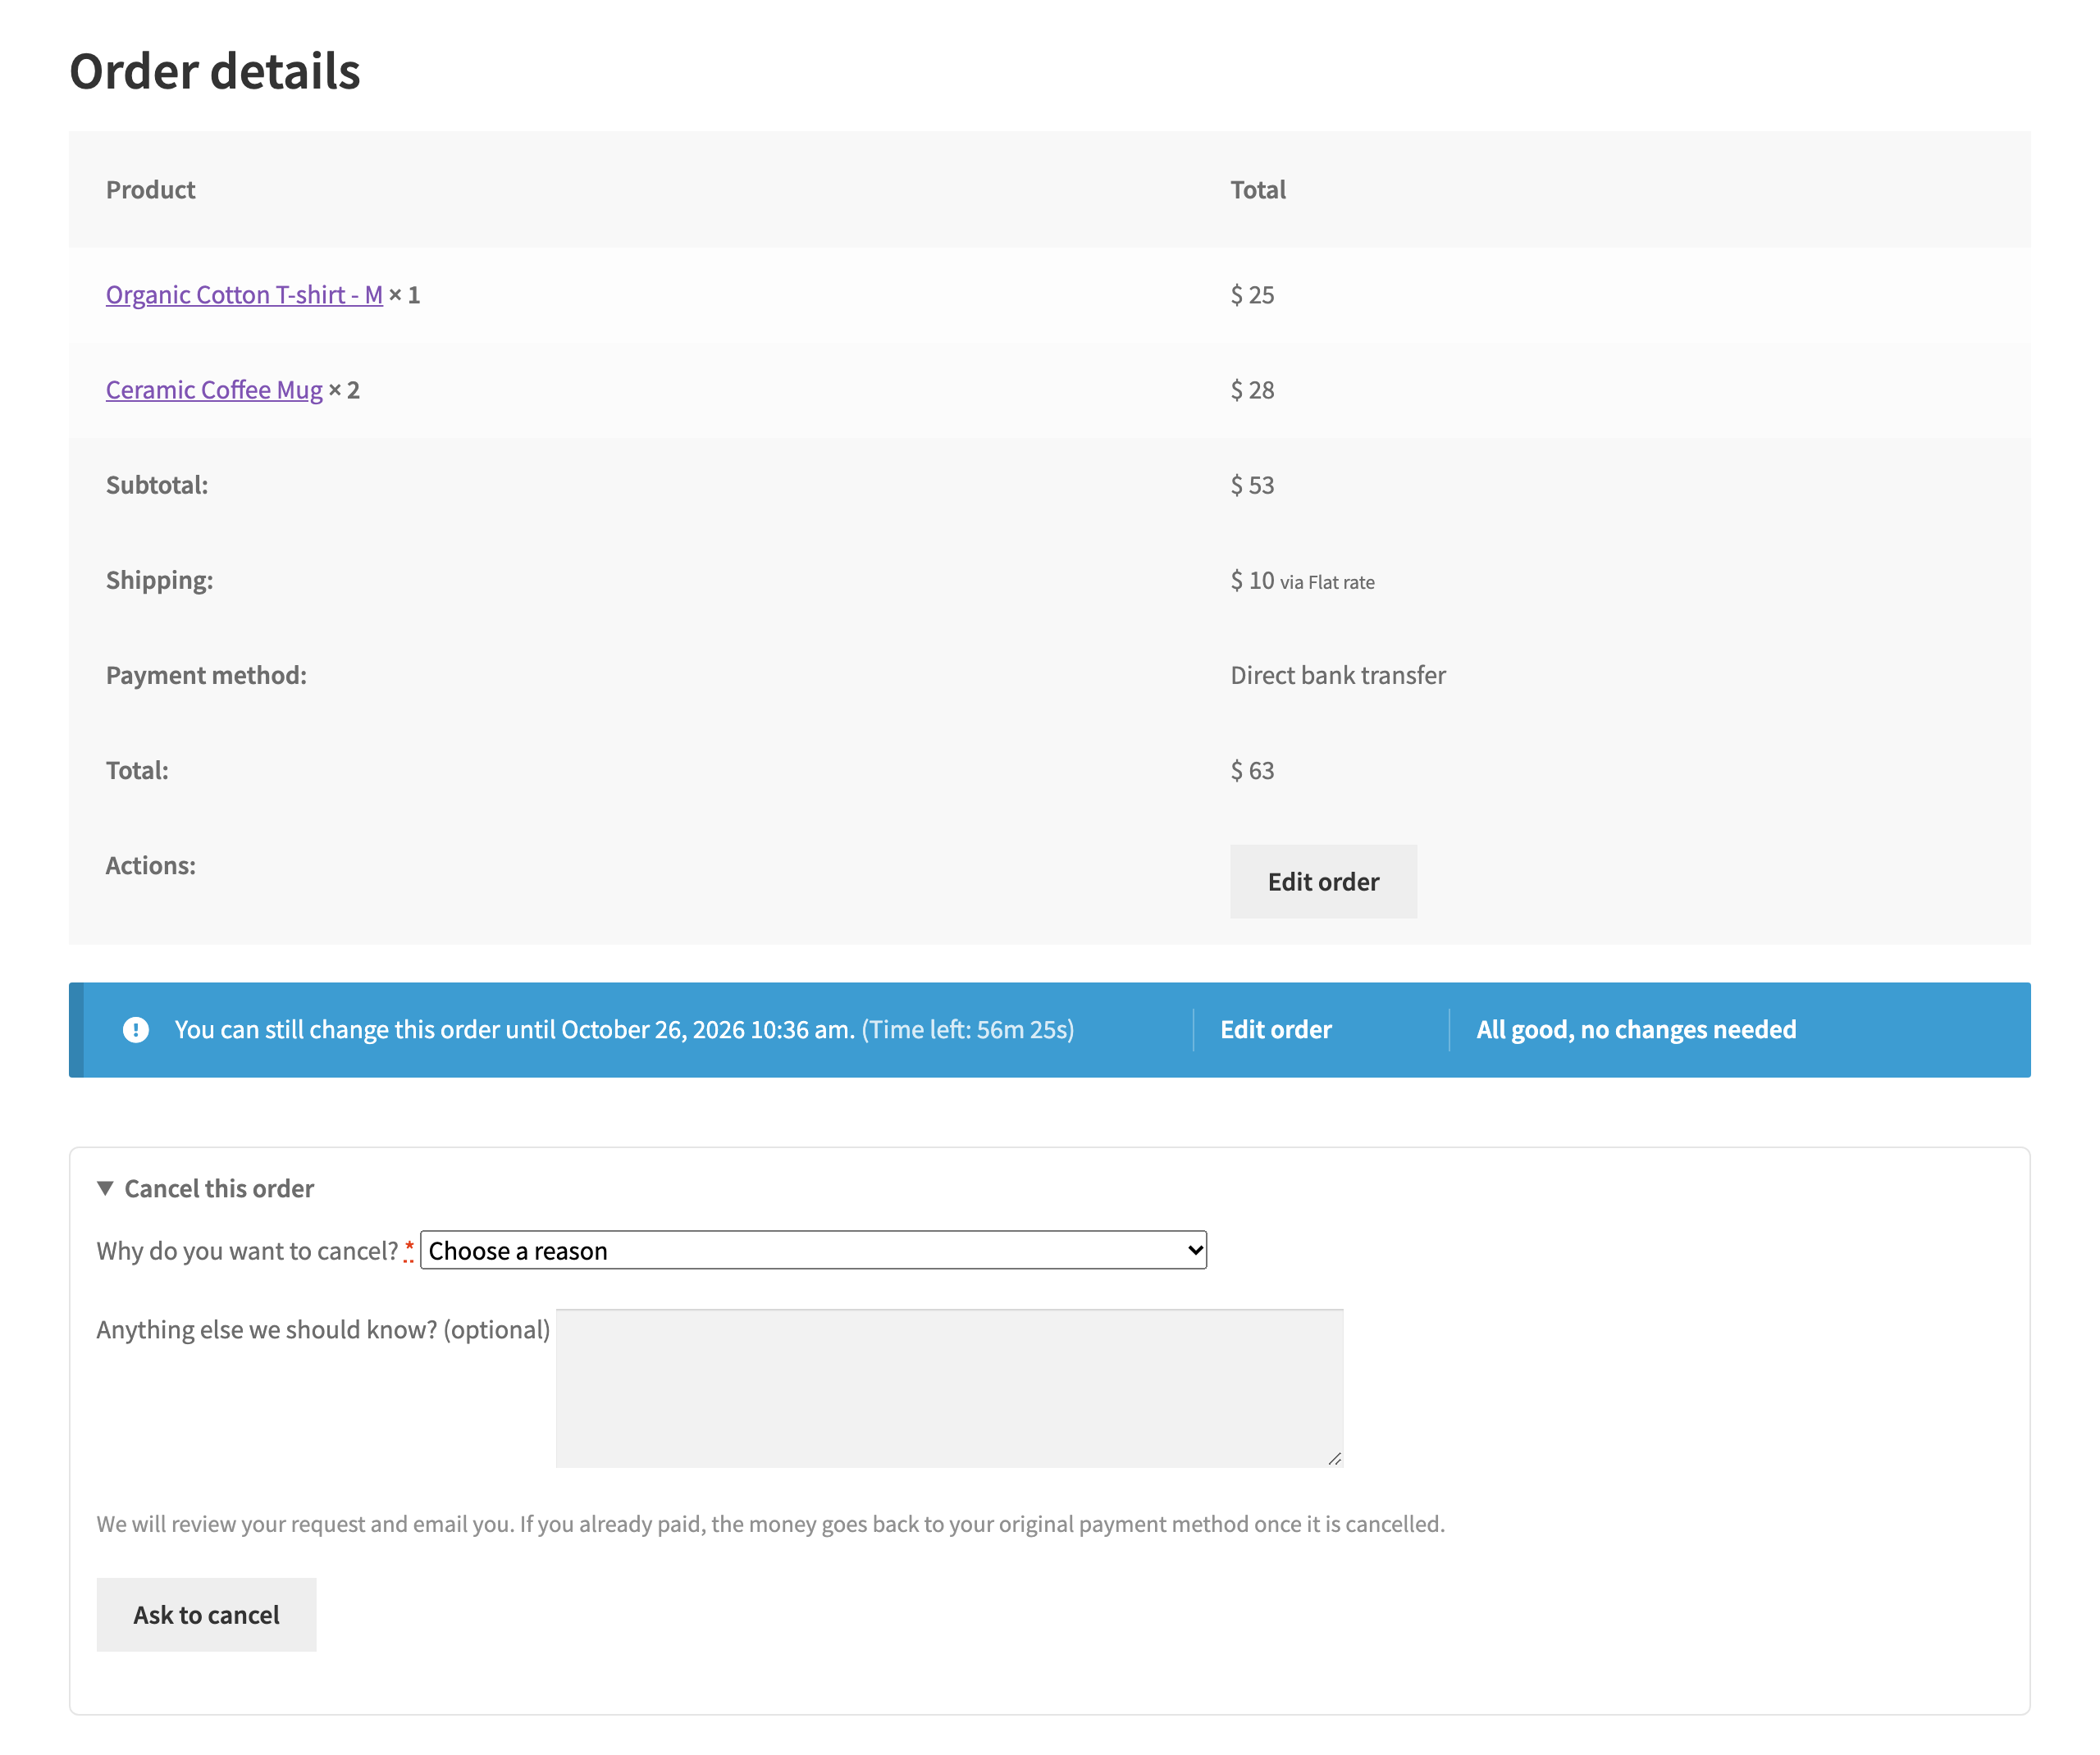
Task: Focus the 'Anything else we should know?' textarea
Action: pos(949,1388)
